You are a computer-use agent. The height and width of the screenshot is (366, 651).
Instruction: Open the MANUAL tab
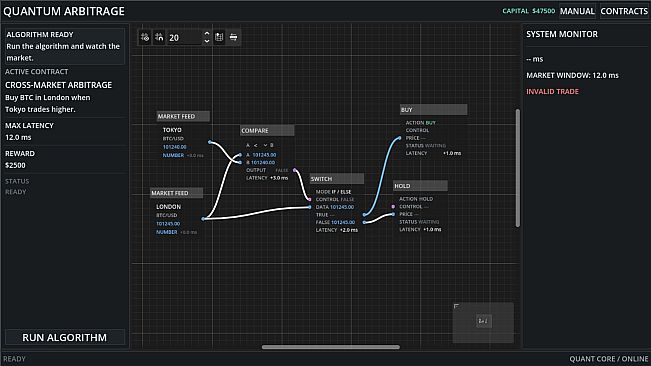pyautogui.click(x=577, y=11)
